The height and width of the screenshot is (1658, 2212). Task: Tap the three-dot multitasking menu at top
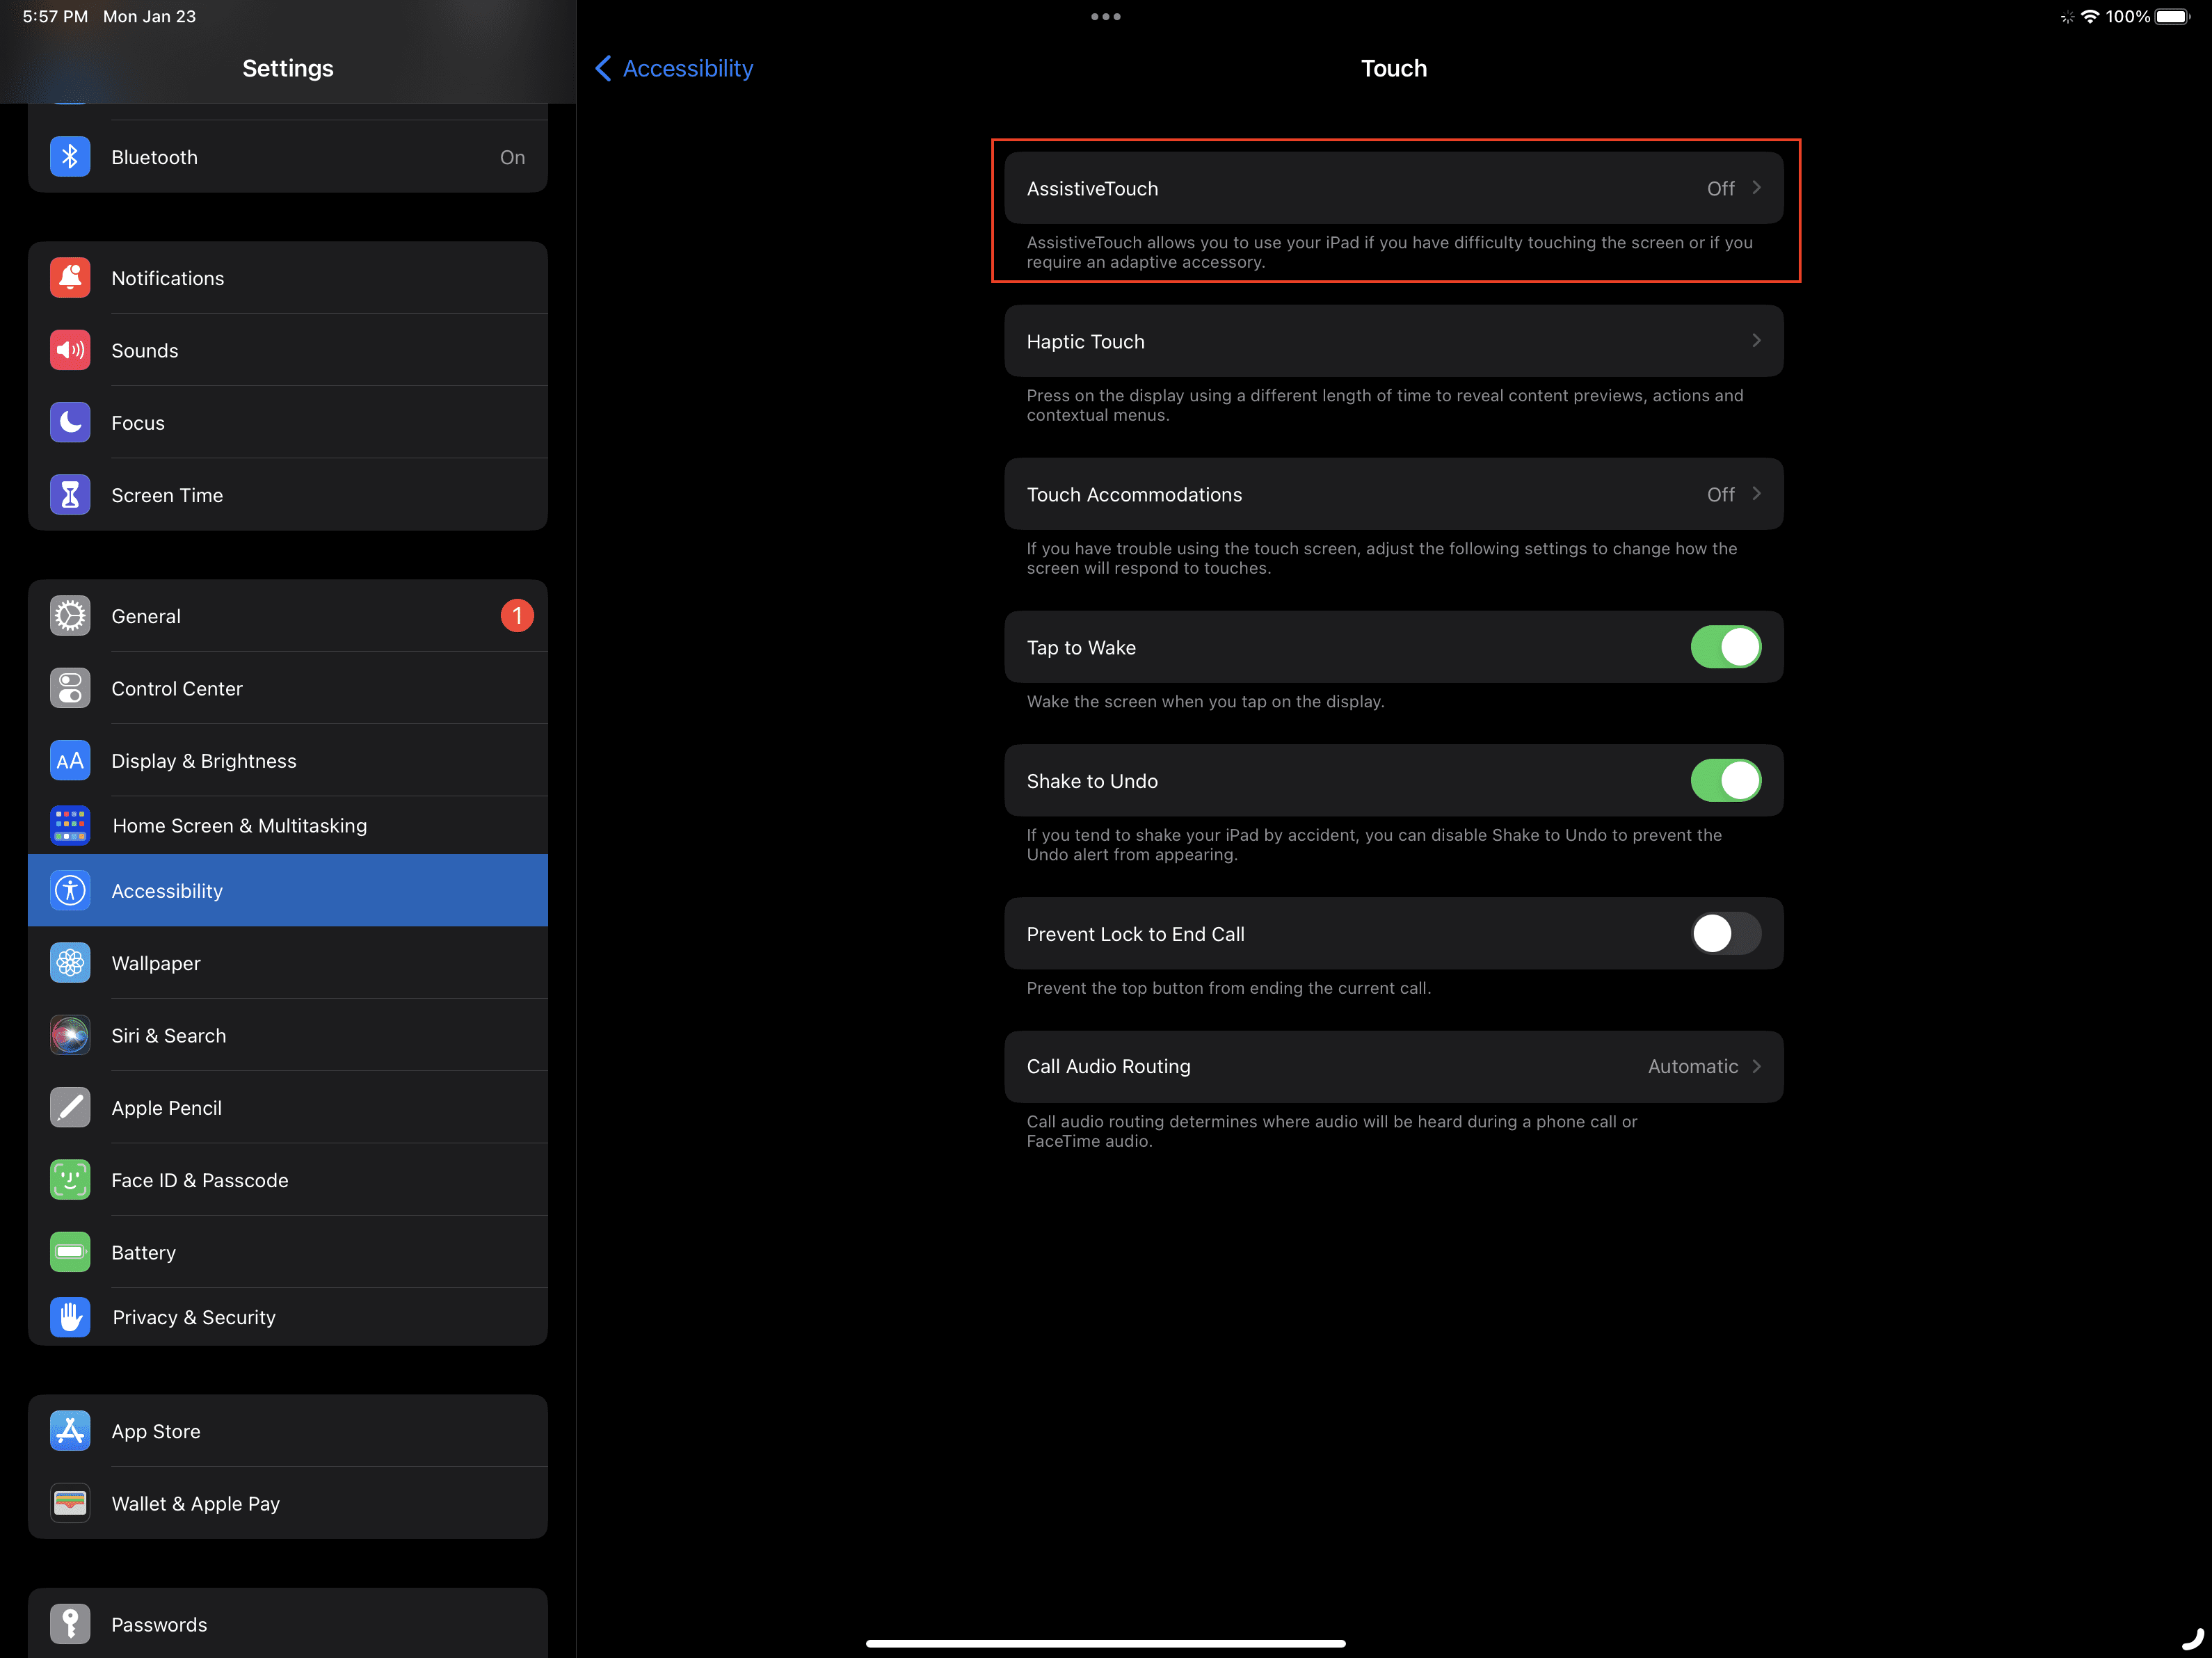(1105, 16)
